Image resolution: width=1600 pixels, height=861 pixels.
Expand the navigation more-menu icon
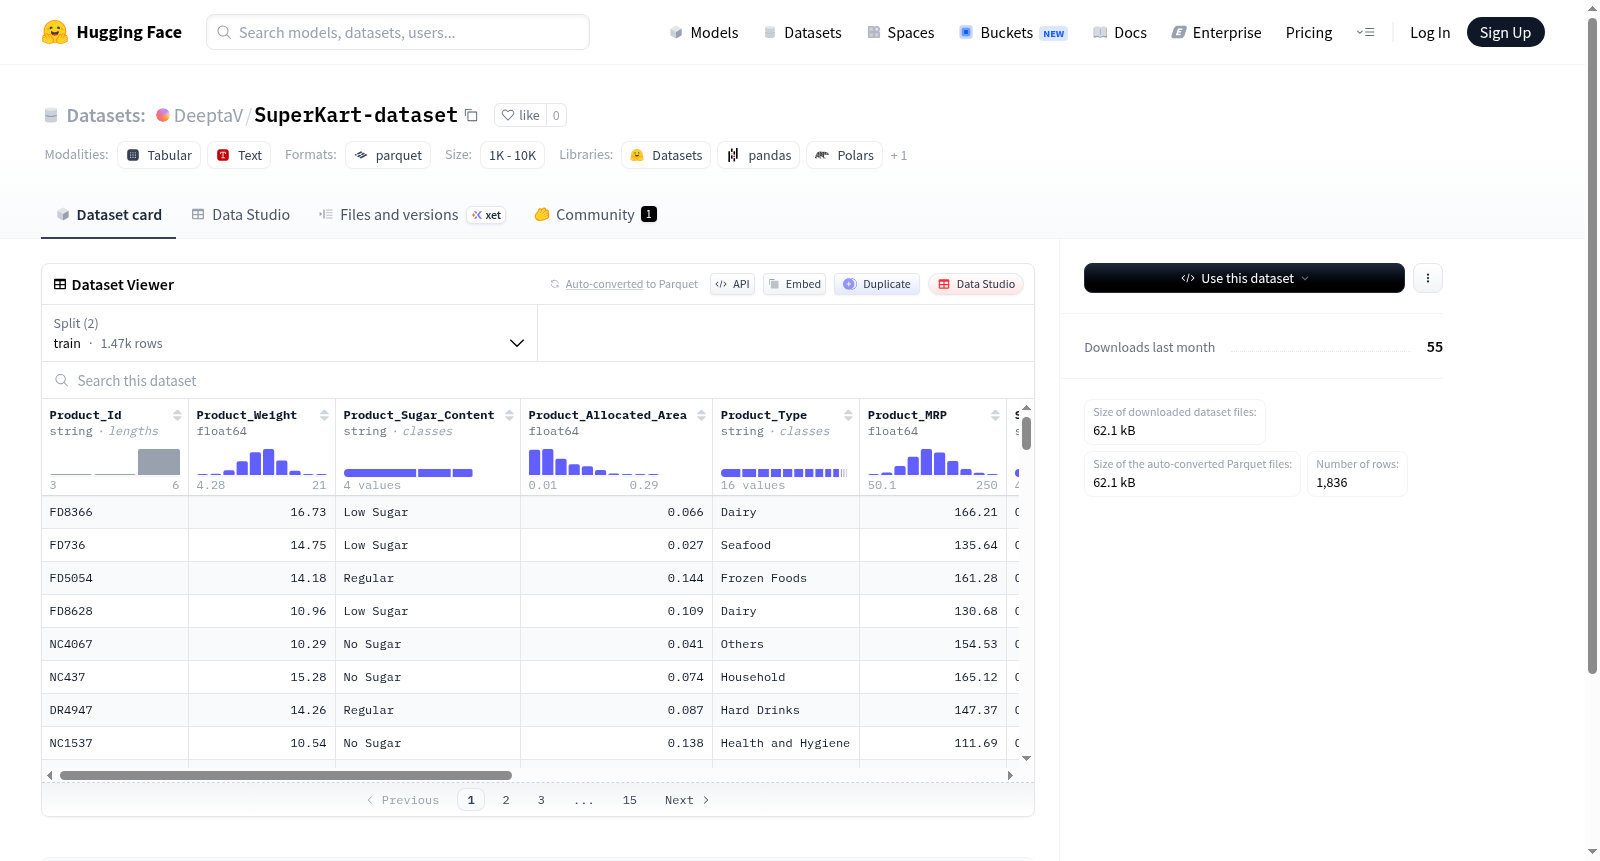[1365, 32]
